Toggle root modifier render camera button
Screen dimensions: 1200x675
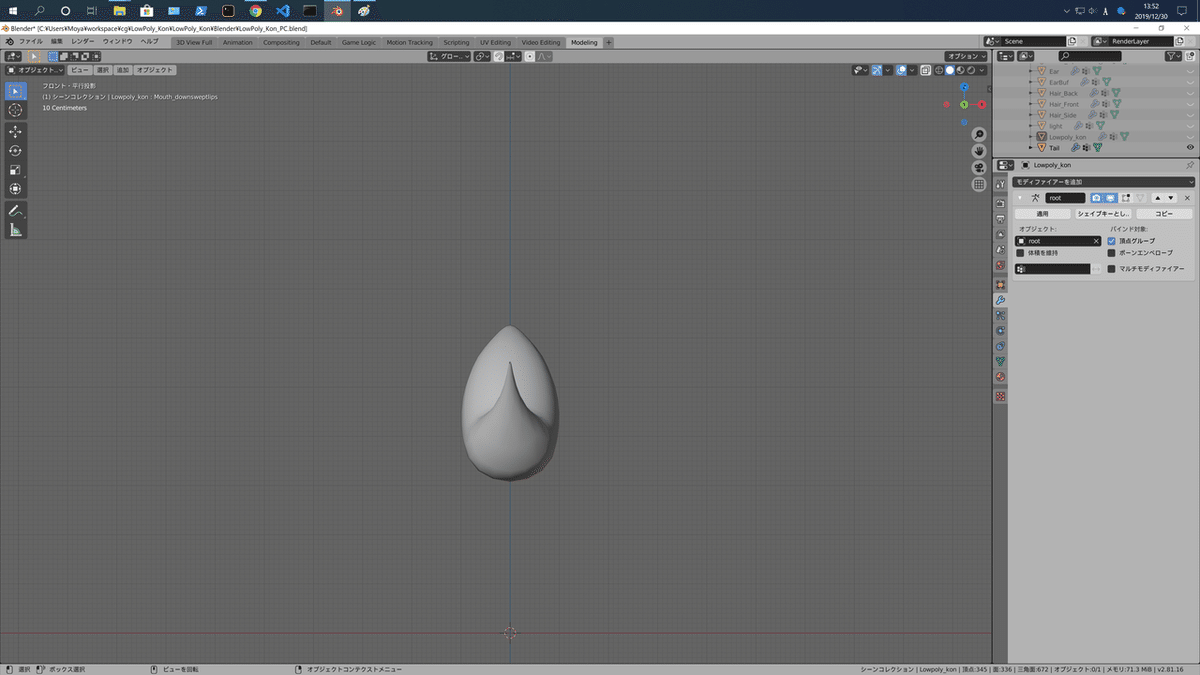pos(1097,198)
